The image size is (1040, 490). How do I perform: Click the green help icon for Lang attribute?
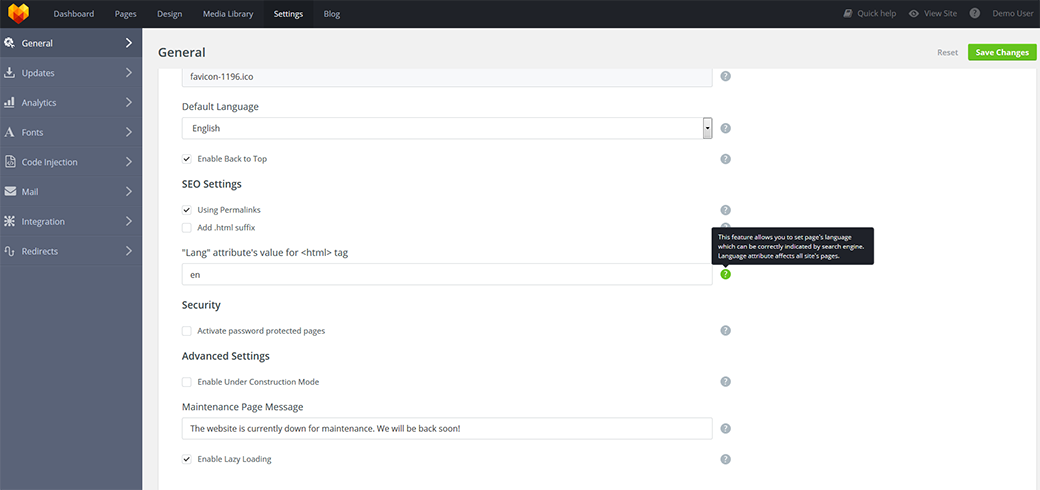click(x=725, y=274)
